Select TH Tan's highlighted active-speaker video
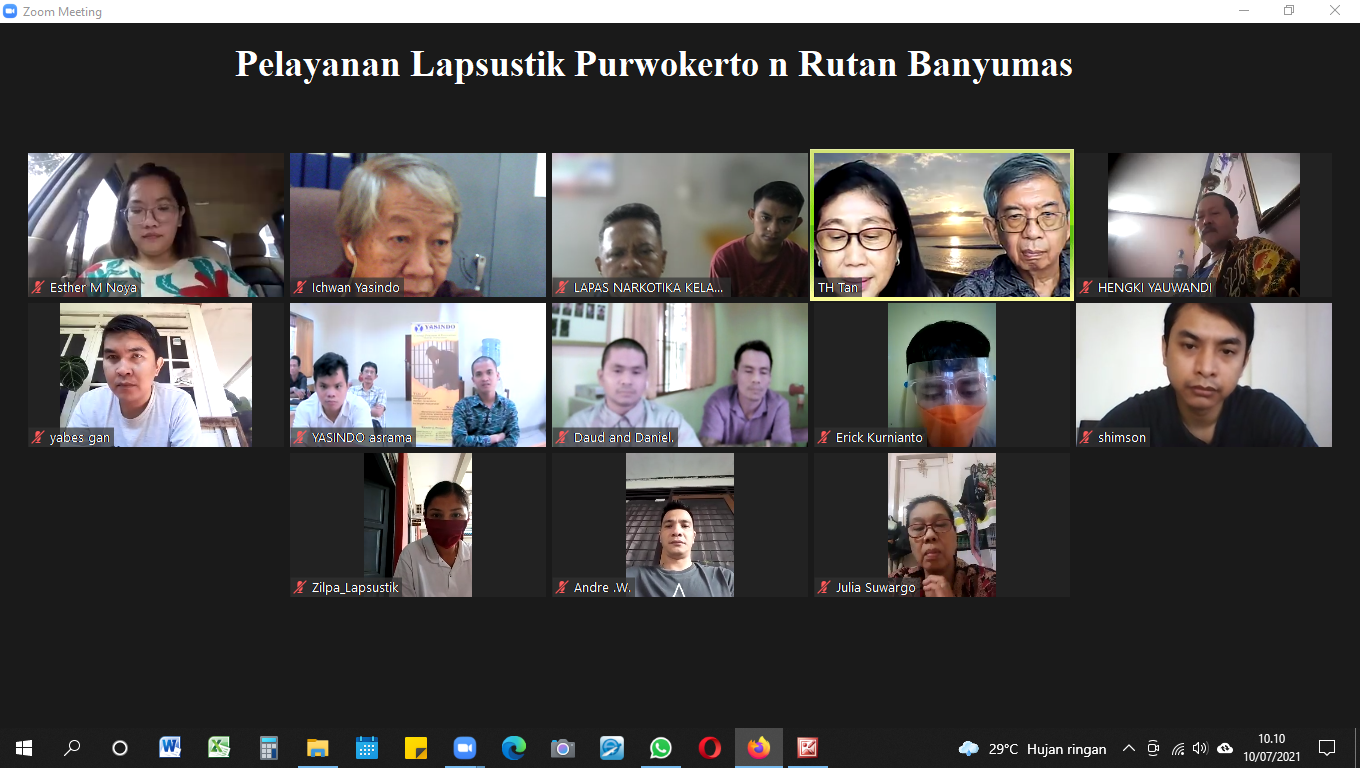 coord(942,225)
